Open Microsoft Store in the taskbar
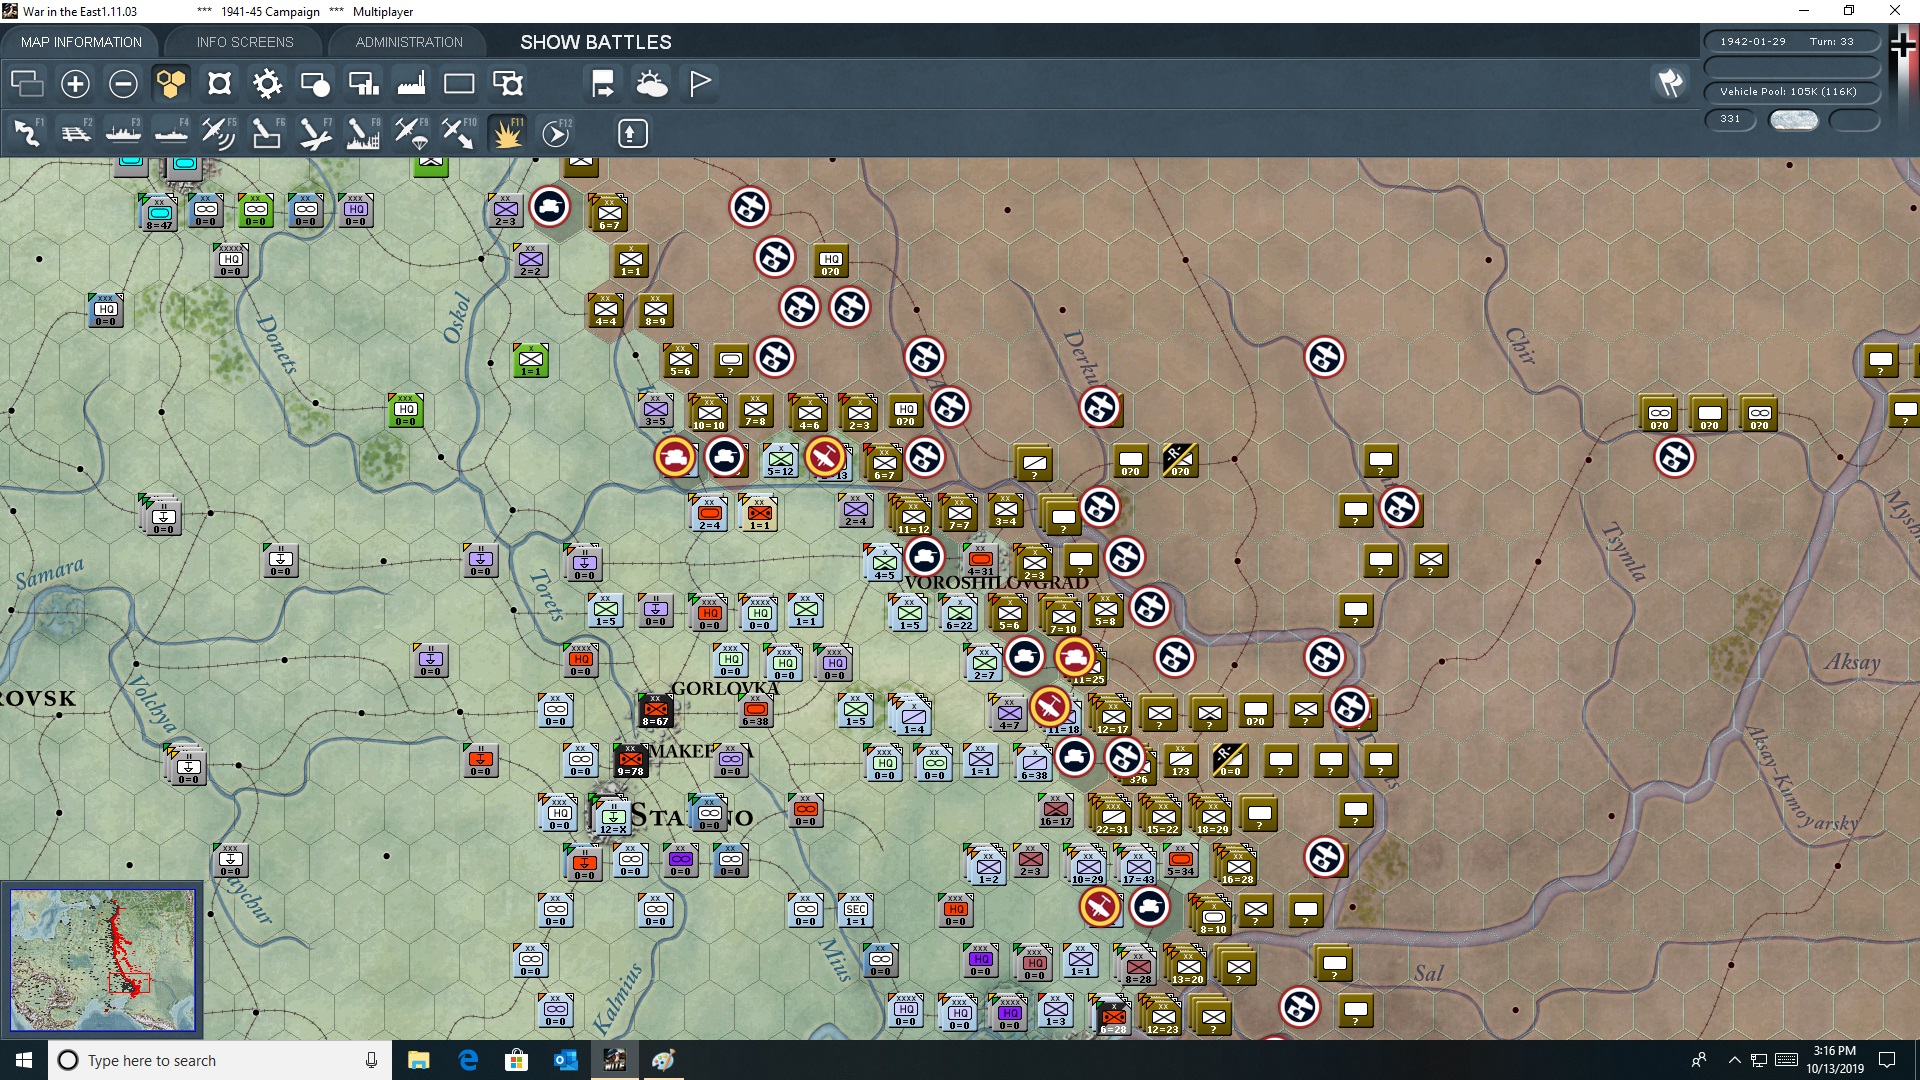The image size is (1920, 1080). point(516,1060)
